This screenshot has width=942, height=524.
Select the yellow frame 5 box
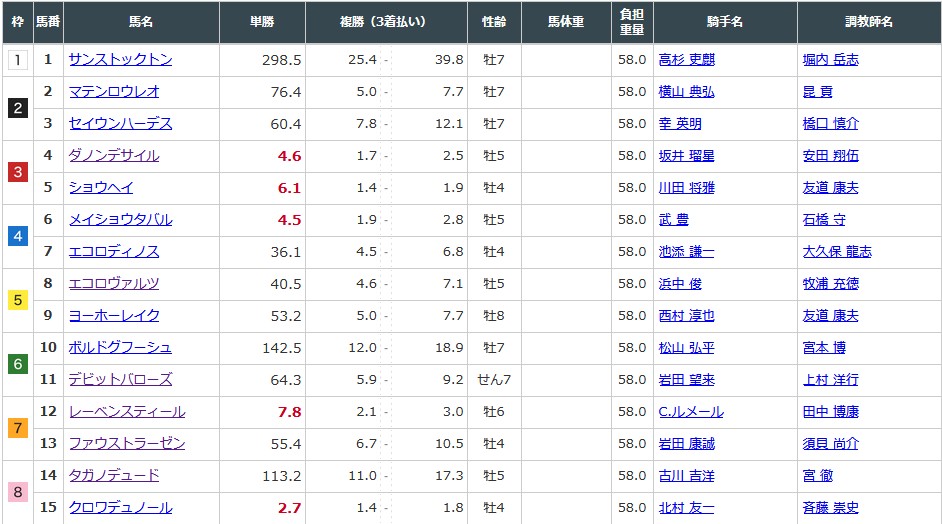tap(17, 300)
